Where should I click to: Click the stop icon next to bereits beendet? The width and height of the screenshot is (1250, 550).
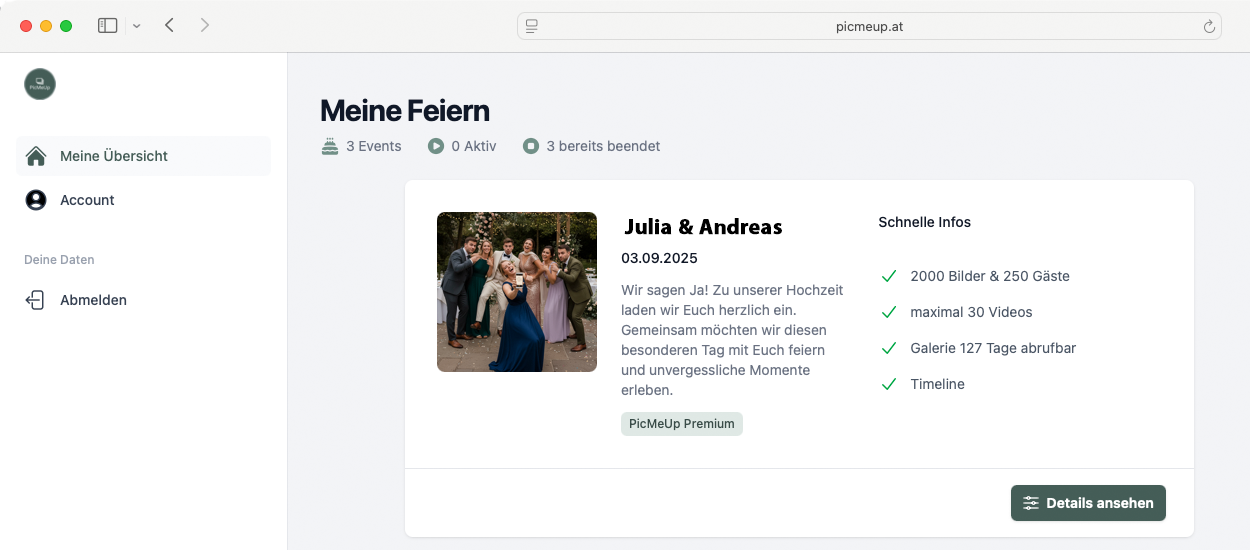(531, 146)
